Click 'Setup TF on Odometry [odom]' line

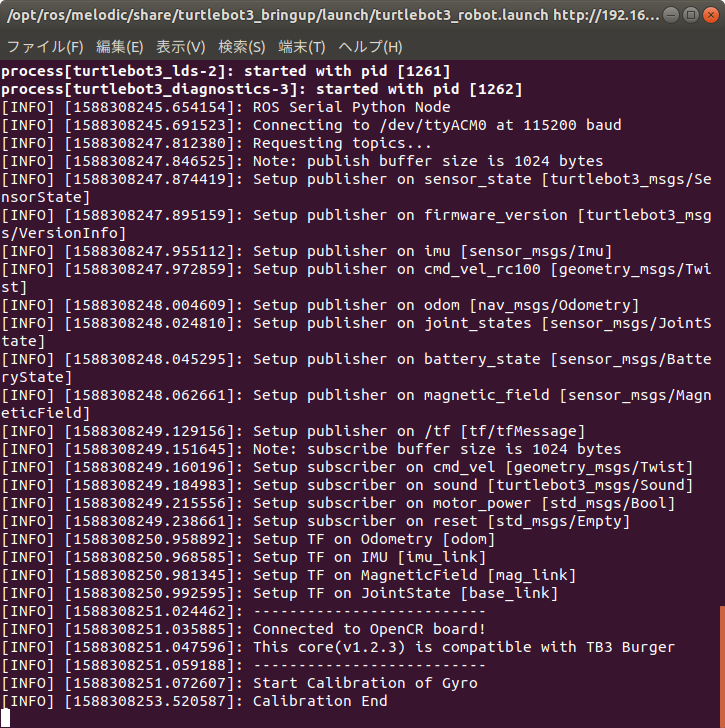[248, 539]
